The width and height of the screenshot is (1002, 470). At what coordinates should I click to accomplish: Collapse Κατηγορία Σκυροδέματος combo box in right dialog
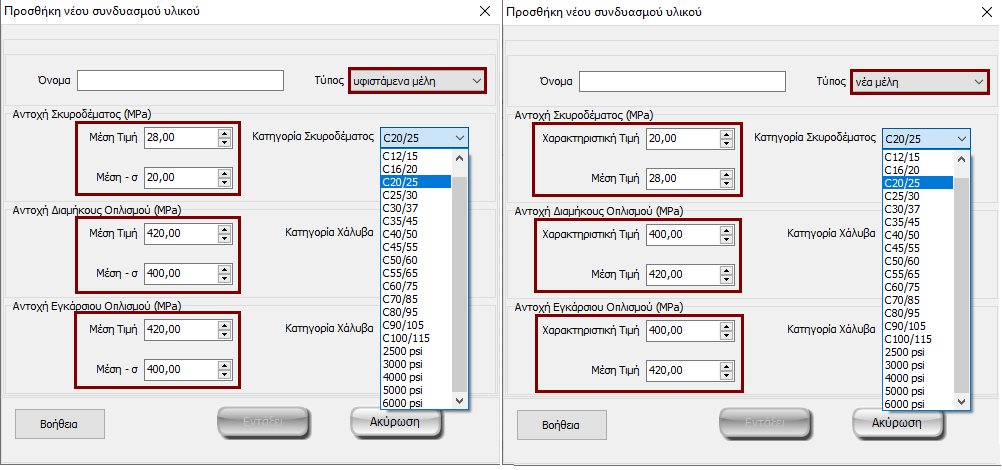(x=961, y=139)
